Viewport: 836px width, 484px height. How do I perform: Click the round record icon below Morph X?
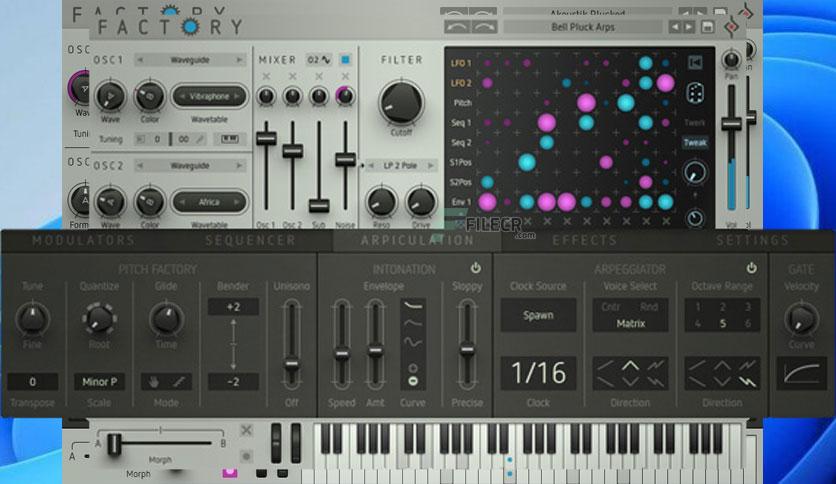click(x=246, y=456)
